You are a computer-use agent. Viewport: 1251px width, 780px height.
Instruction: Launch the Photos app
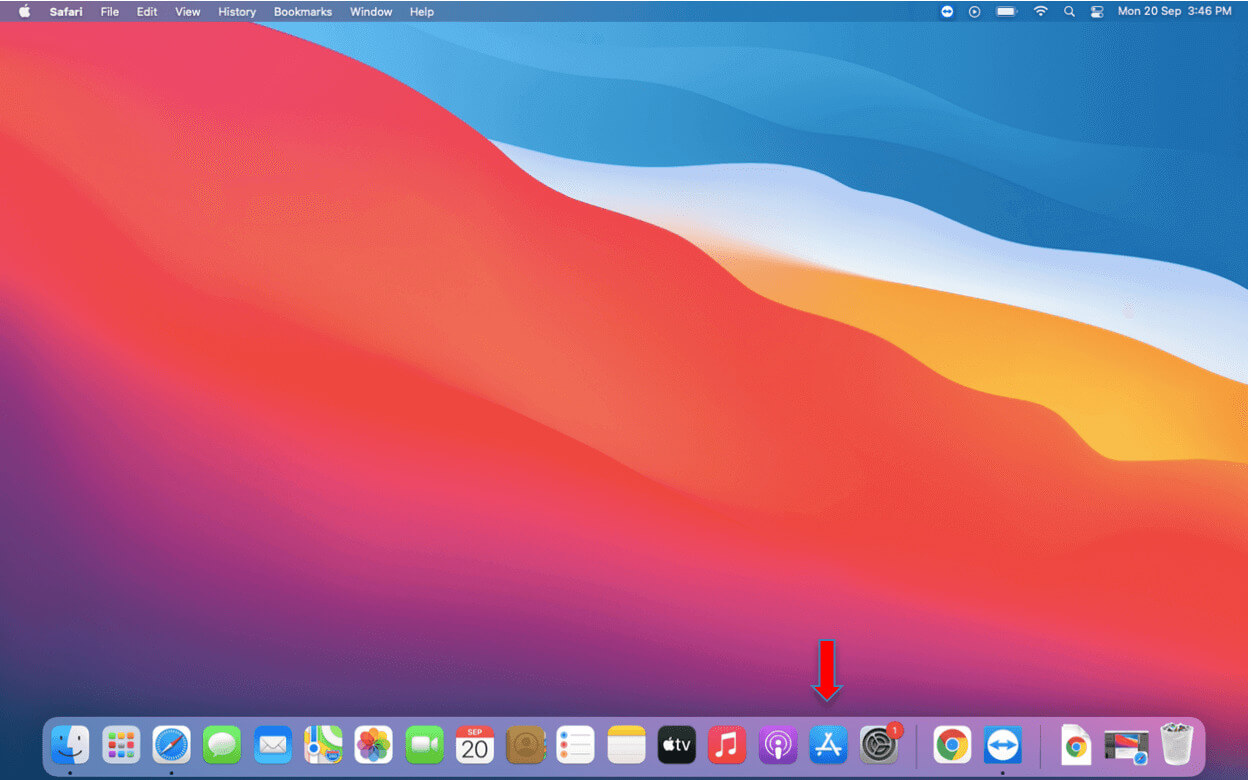point(374,745)
